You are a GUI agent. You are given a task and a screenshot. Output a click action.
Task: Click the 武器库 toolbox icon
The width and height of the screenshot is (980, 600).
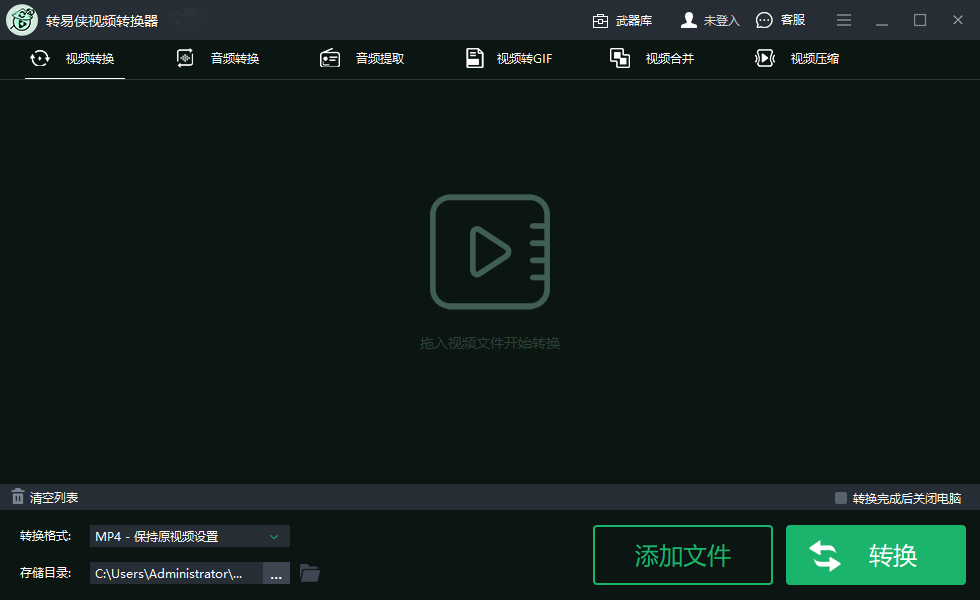click(601, 19)
